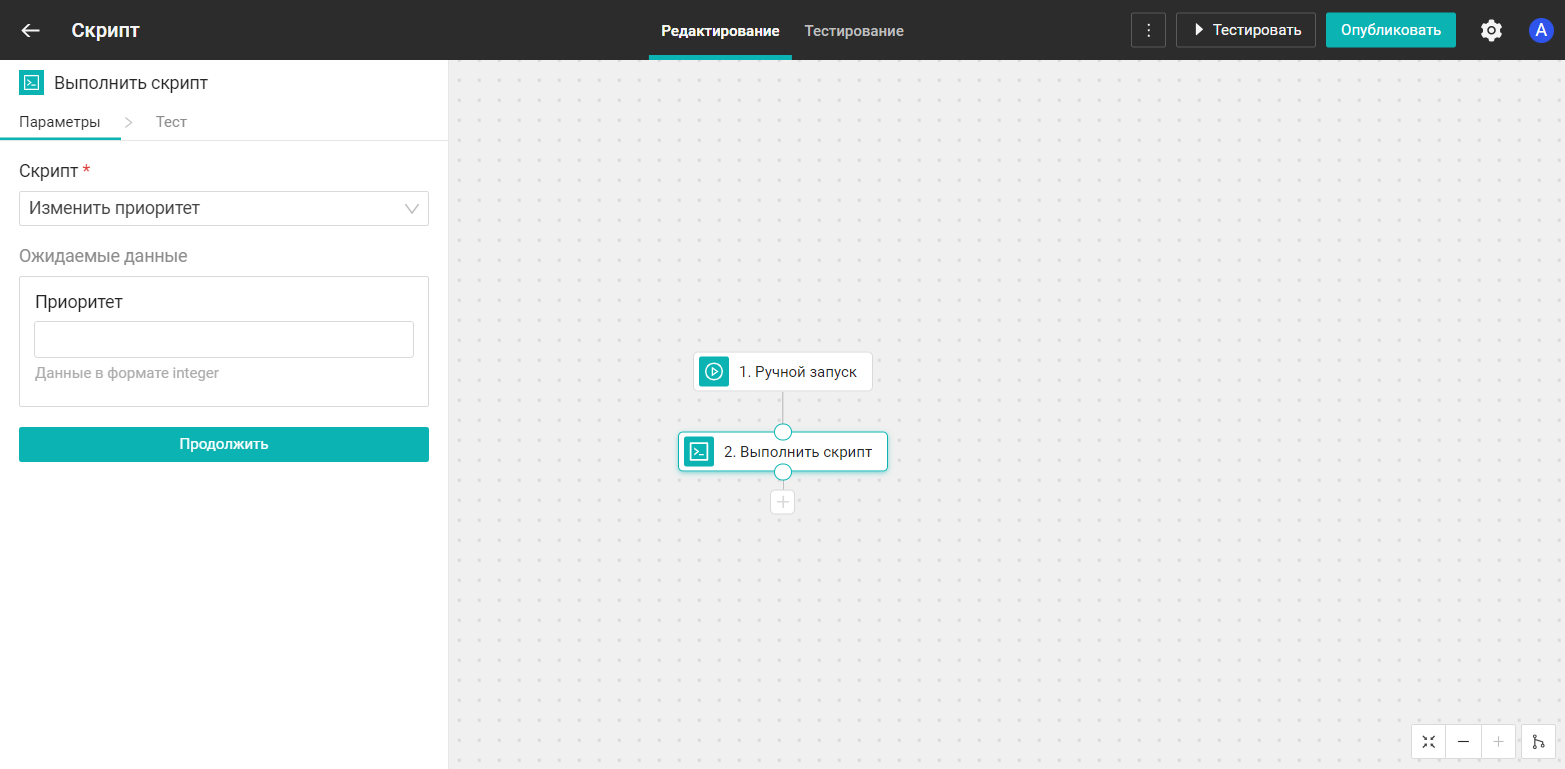Click the top connector of Выполнить скрипт node

(783, 432)
